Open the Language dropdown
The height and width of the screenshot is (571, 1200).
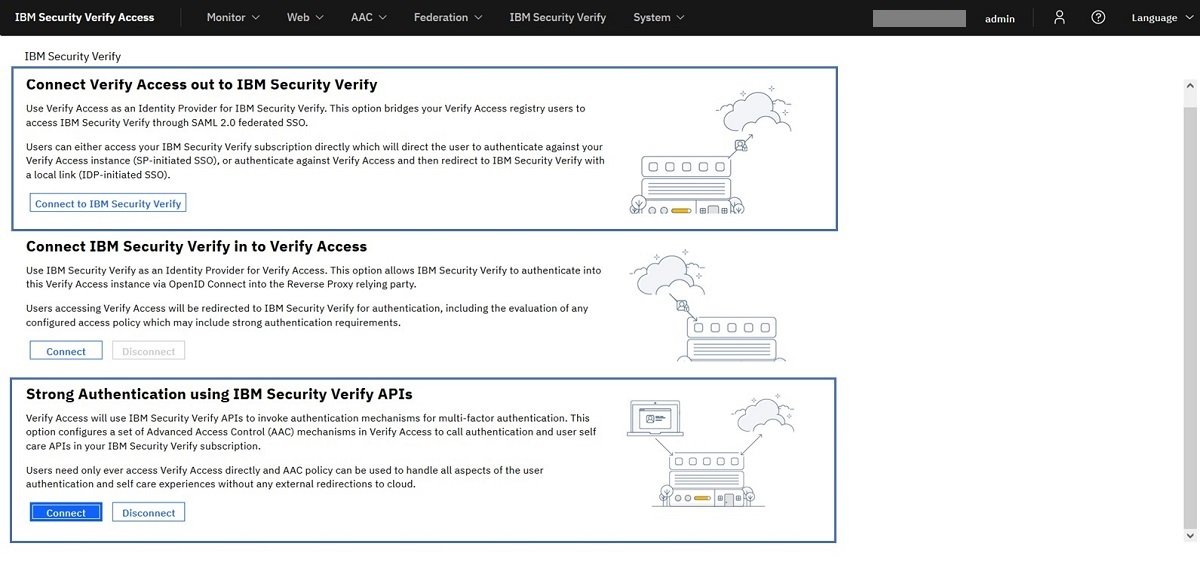tap(1161, 17)
